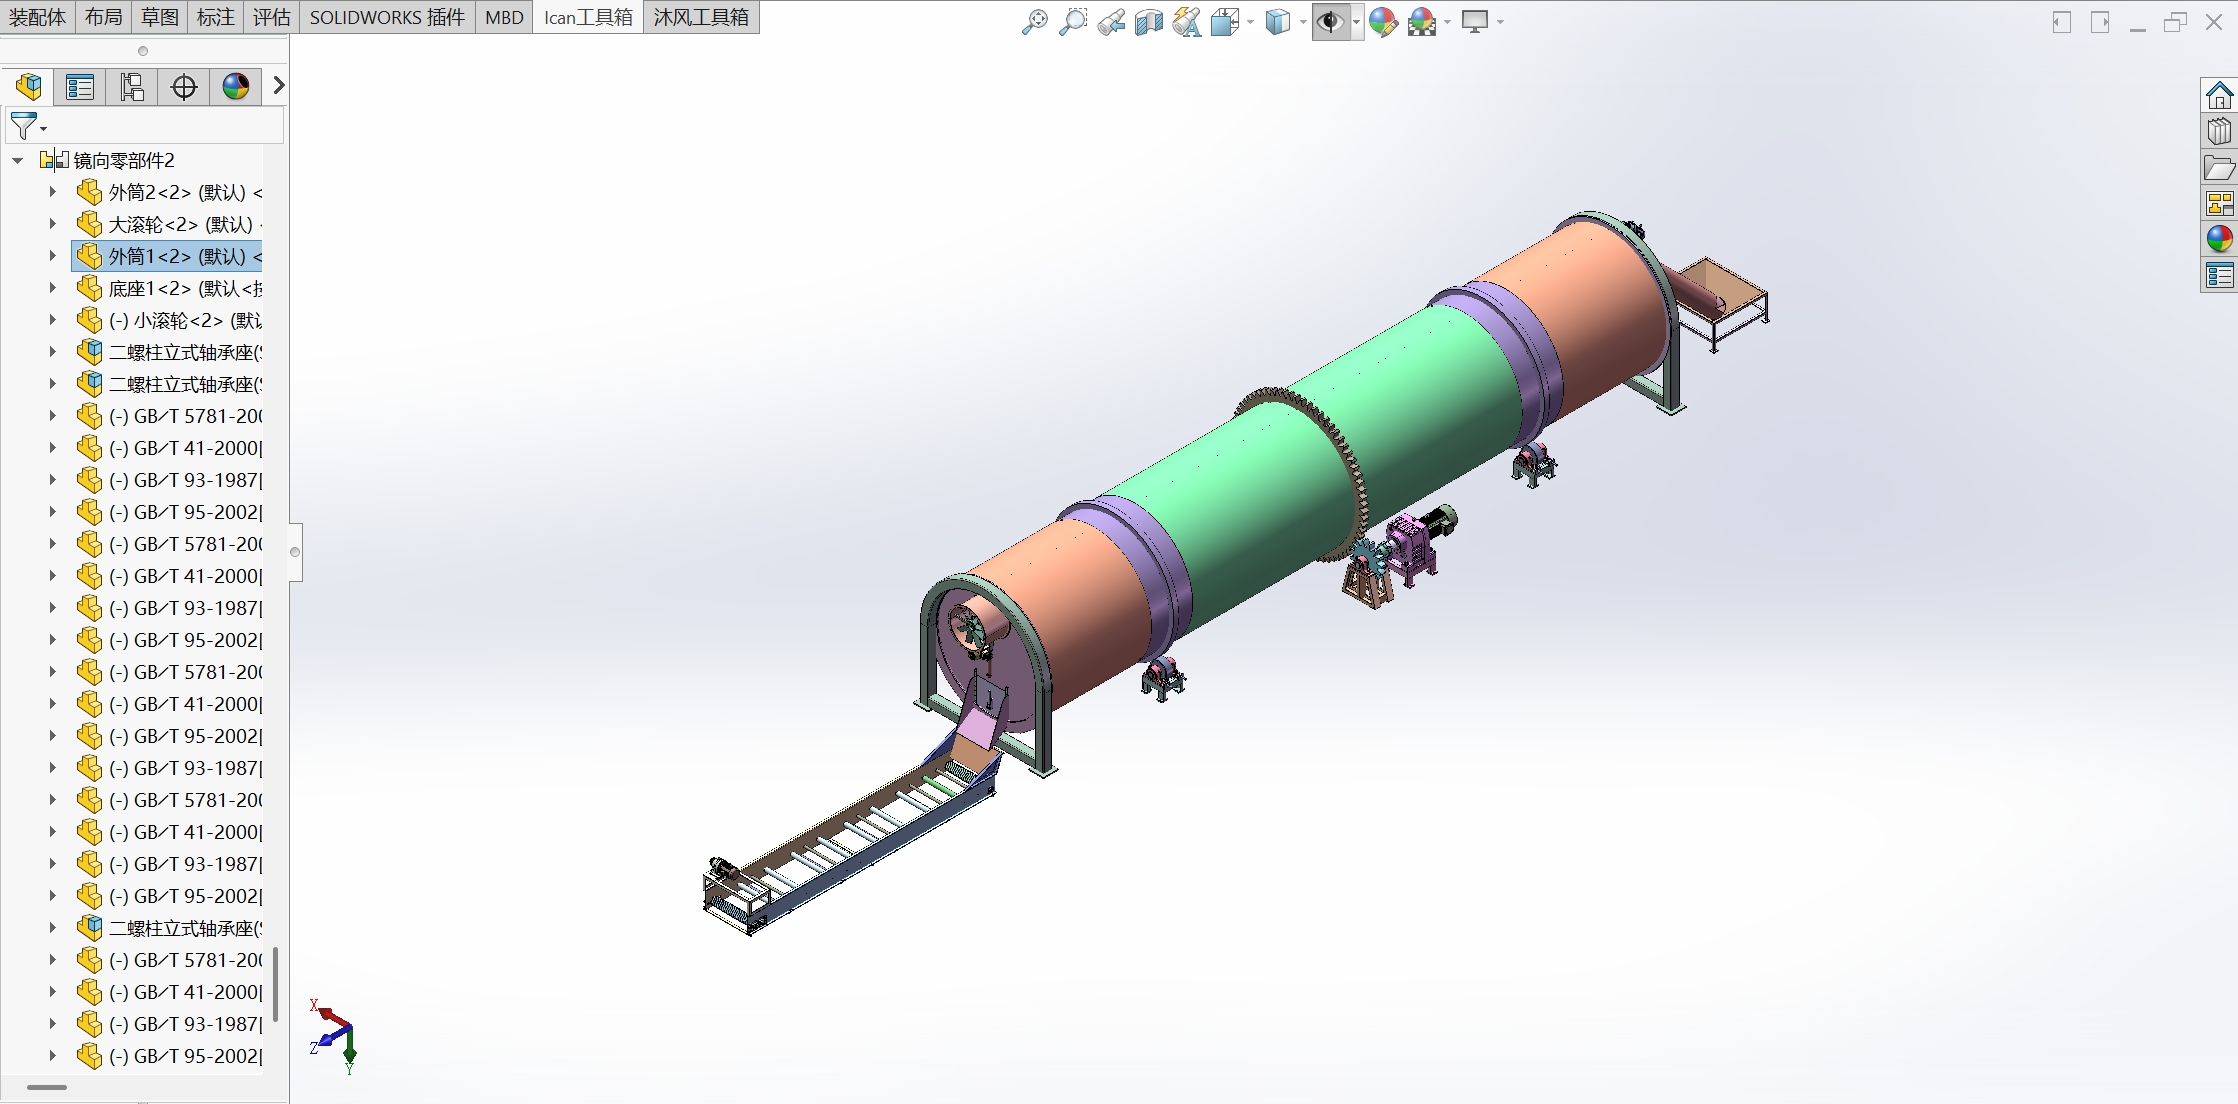Open the File Explorer task pane folder icon

pos(2219,168)
